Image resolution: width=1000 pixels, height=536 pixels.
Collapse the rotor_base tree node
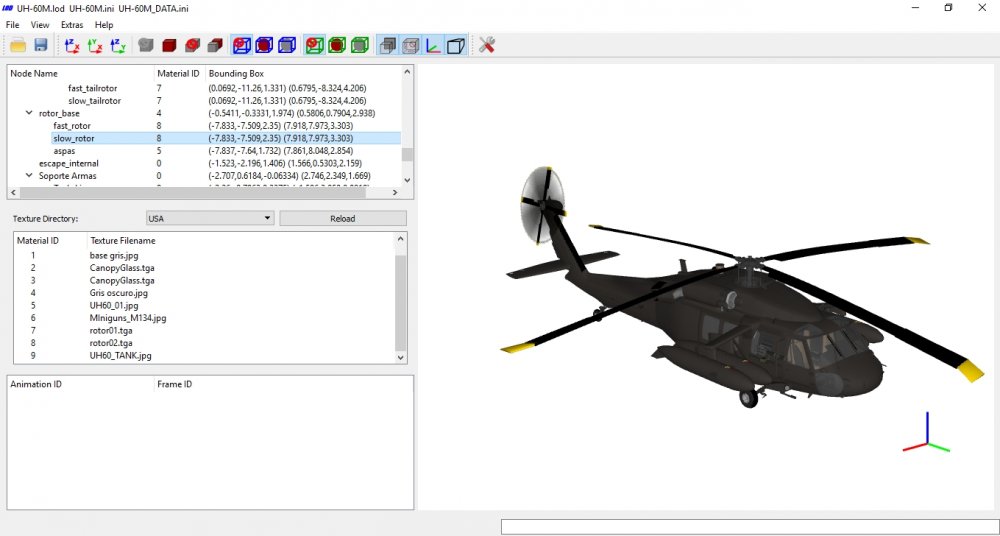[x=29, y=113]
